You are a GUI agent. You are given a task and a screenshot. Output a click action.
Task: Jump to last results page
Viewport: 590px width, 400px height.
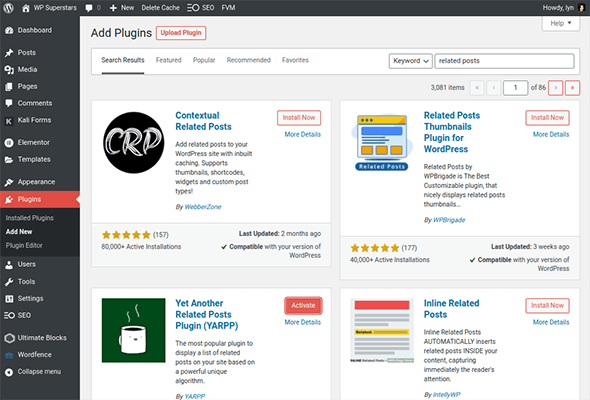[x=572, y=88]
